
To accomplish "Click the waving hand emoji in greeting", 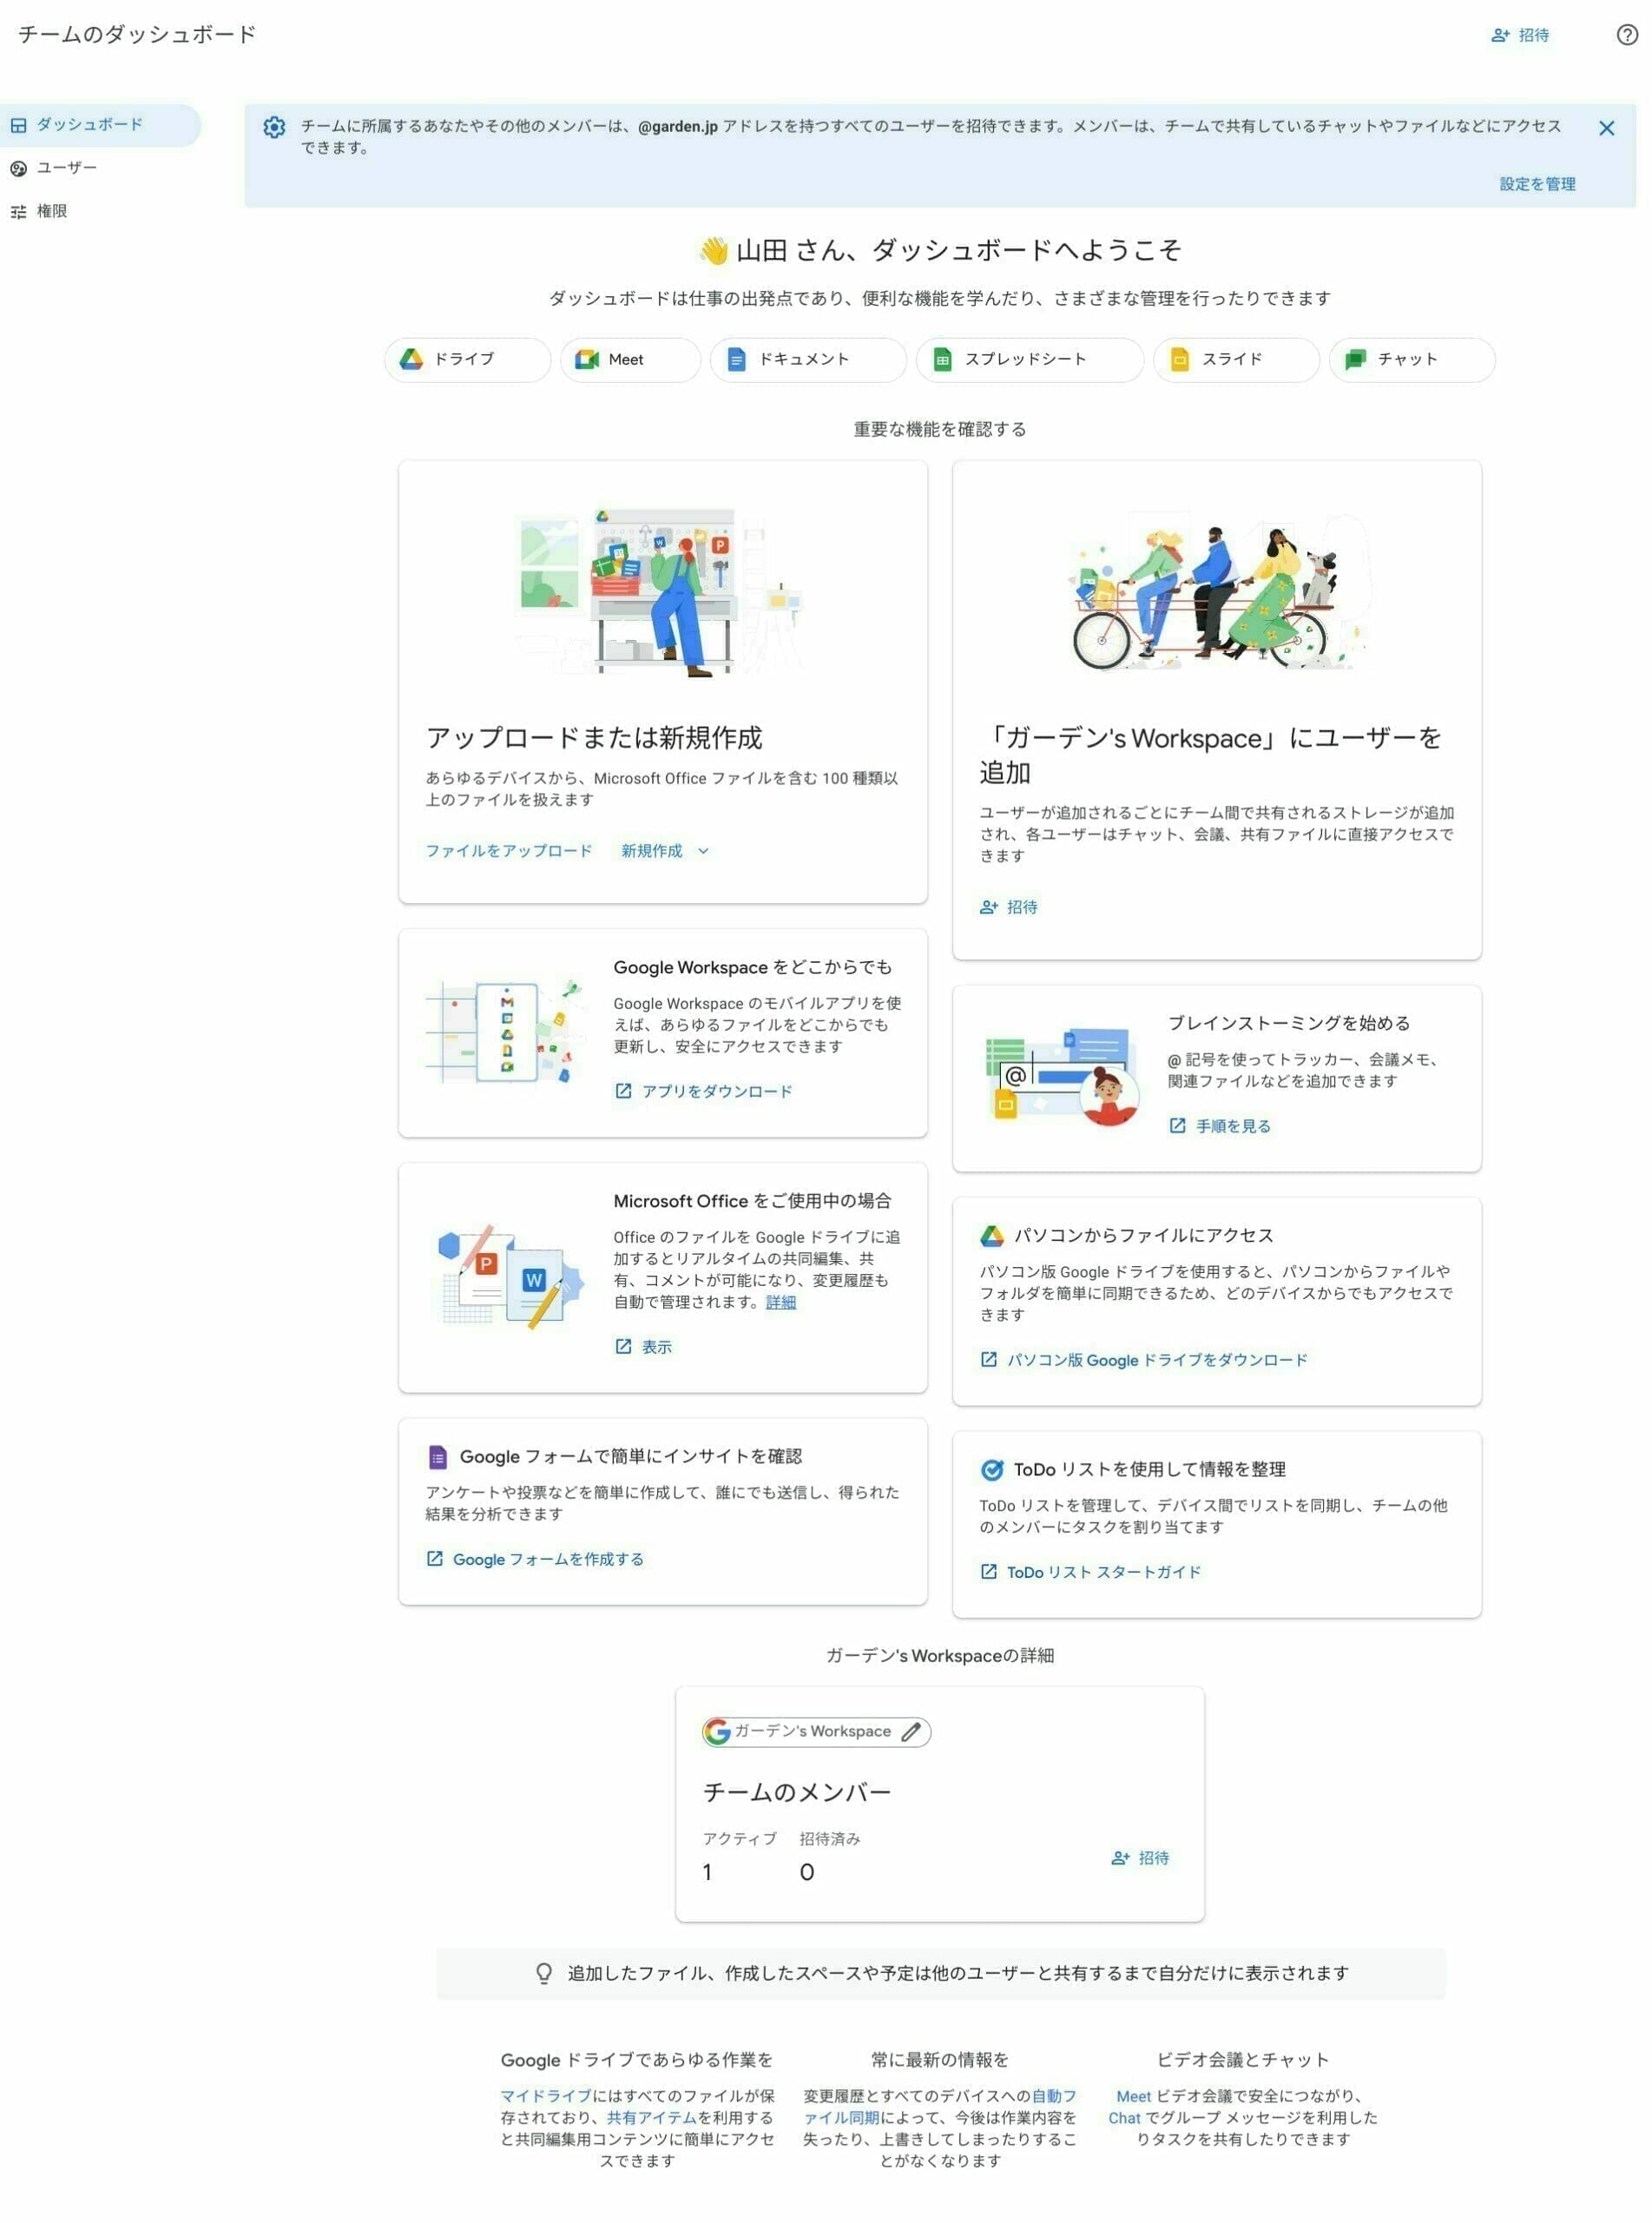I will tap(714, 250).
